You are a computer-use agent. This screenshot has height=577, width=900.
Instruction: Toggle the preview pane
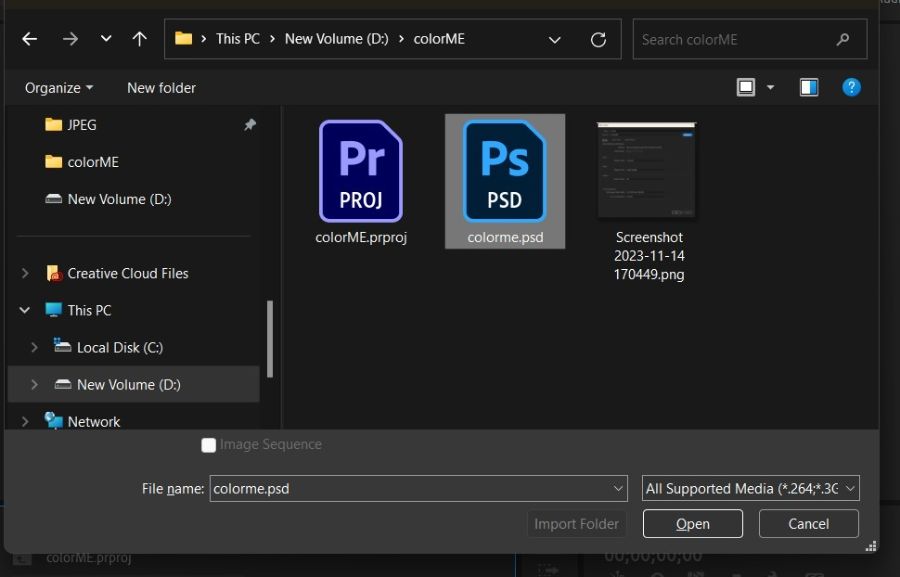[x=809, y=87]
